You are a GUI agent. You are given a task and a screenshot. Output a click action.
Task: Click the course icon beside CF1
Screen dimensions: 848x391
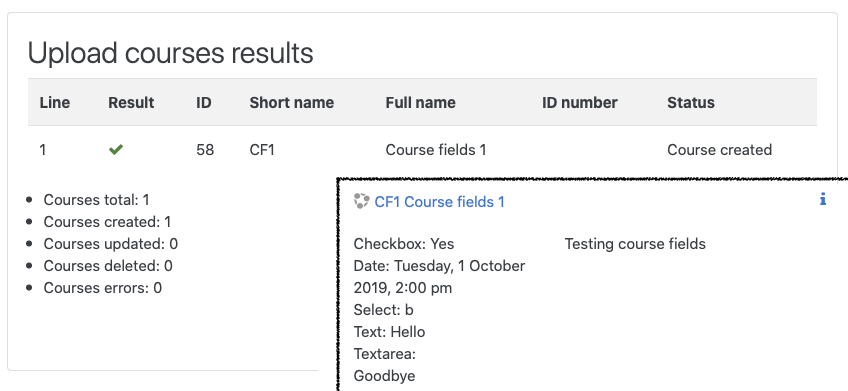click(x=361, y=201)
